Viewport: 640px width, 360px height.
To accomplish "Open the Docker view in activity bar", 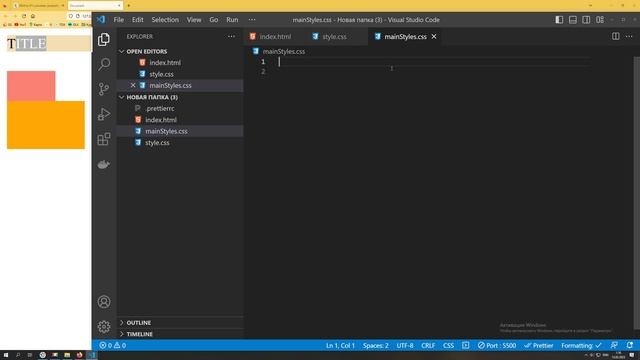I will 104,164.
